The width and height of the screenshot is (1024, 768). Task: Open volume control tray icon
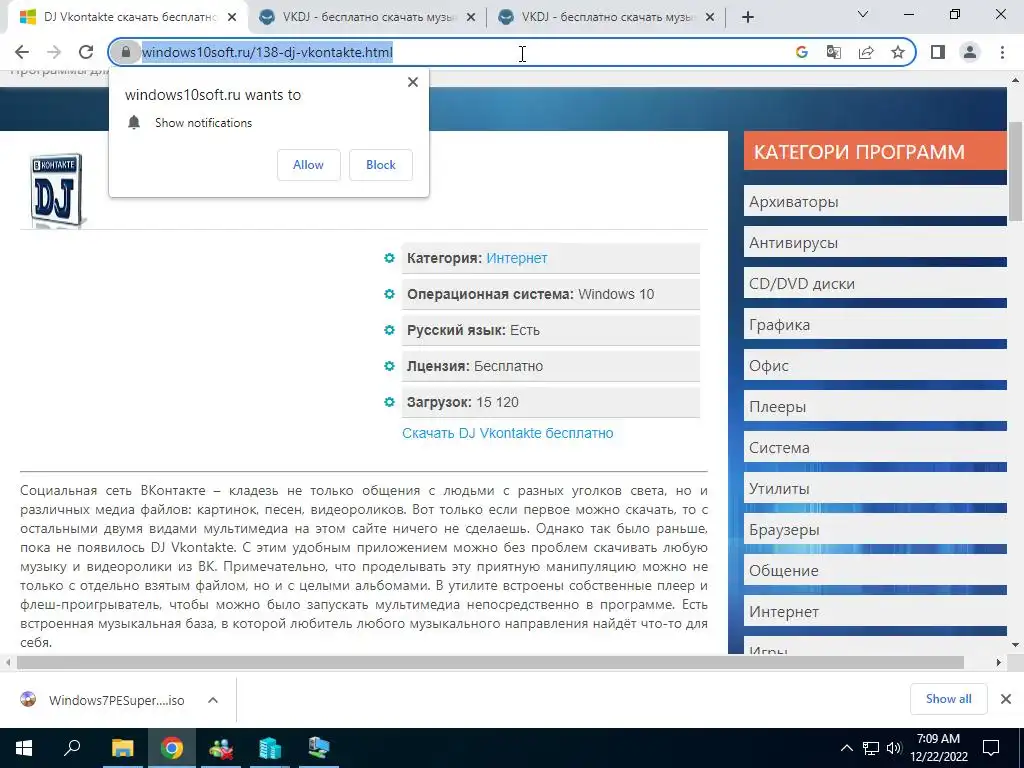coord(894,748)
